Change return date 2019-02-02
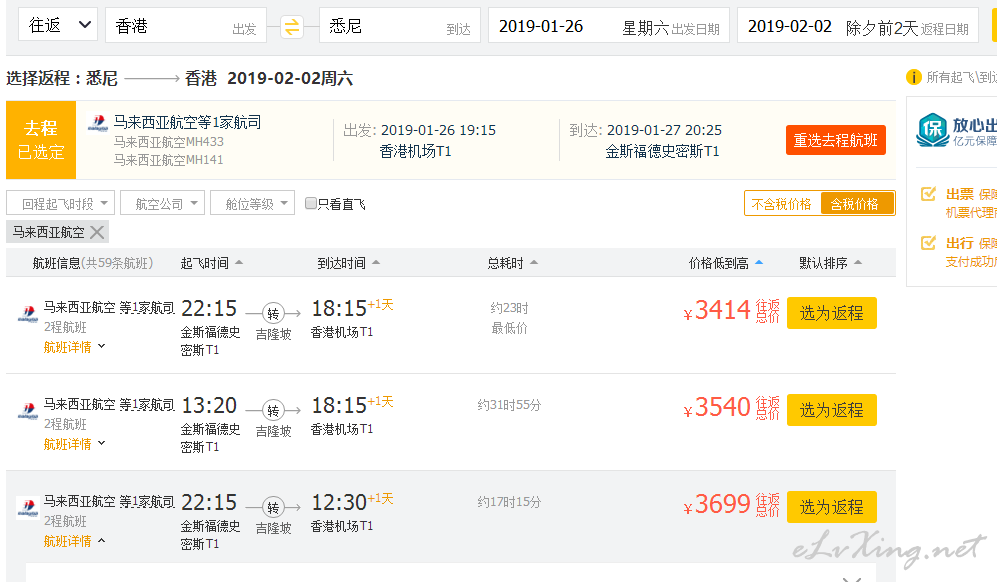This screenshot has width=997, height=582. (x=858, y=26)
